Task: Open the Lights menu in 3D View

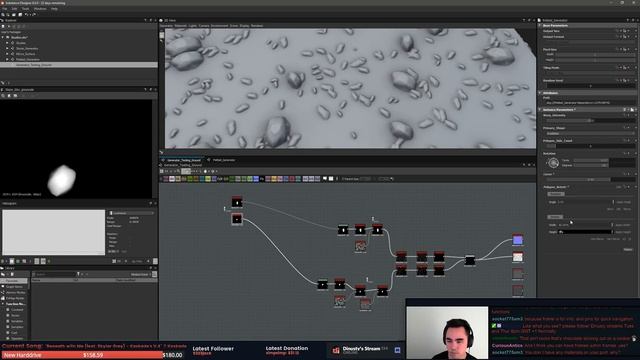Action: point(193,26)
